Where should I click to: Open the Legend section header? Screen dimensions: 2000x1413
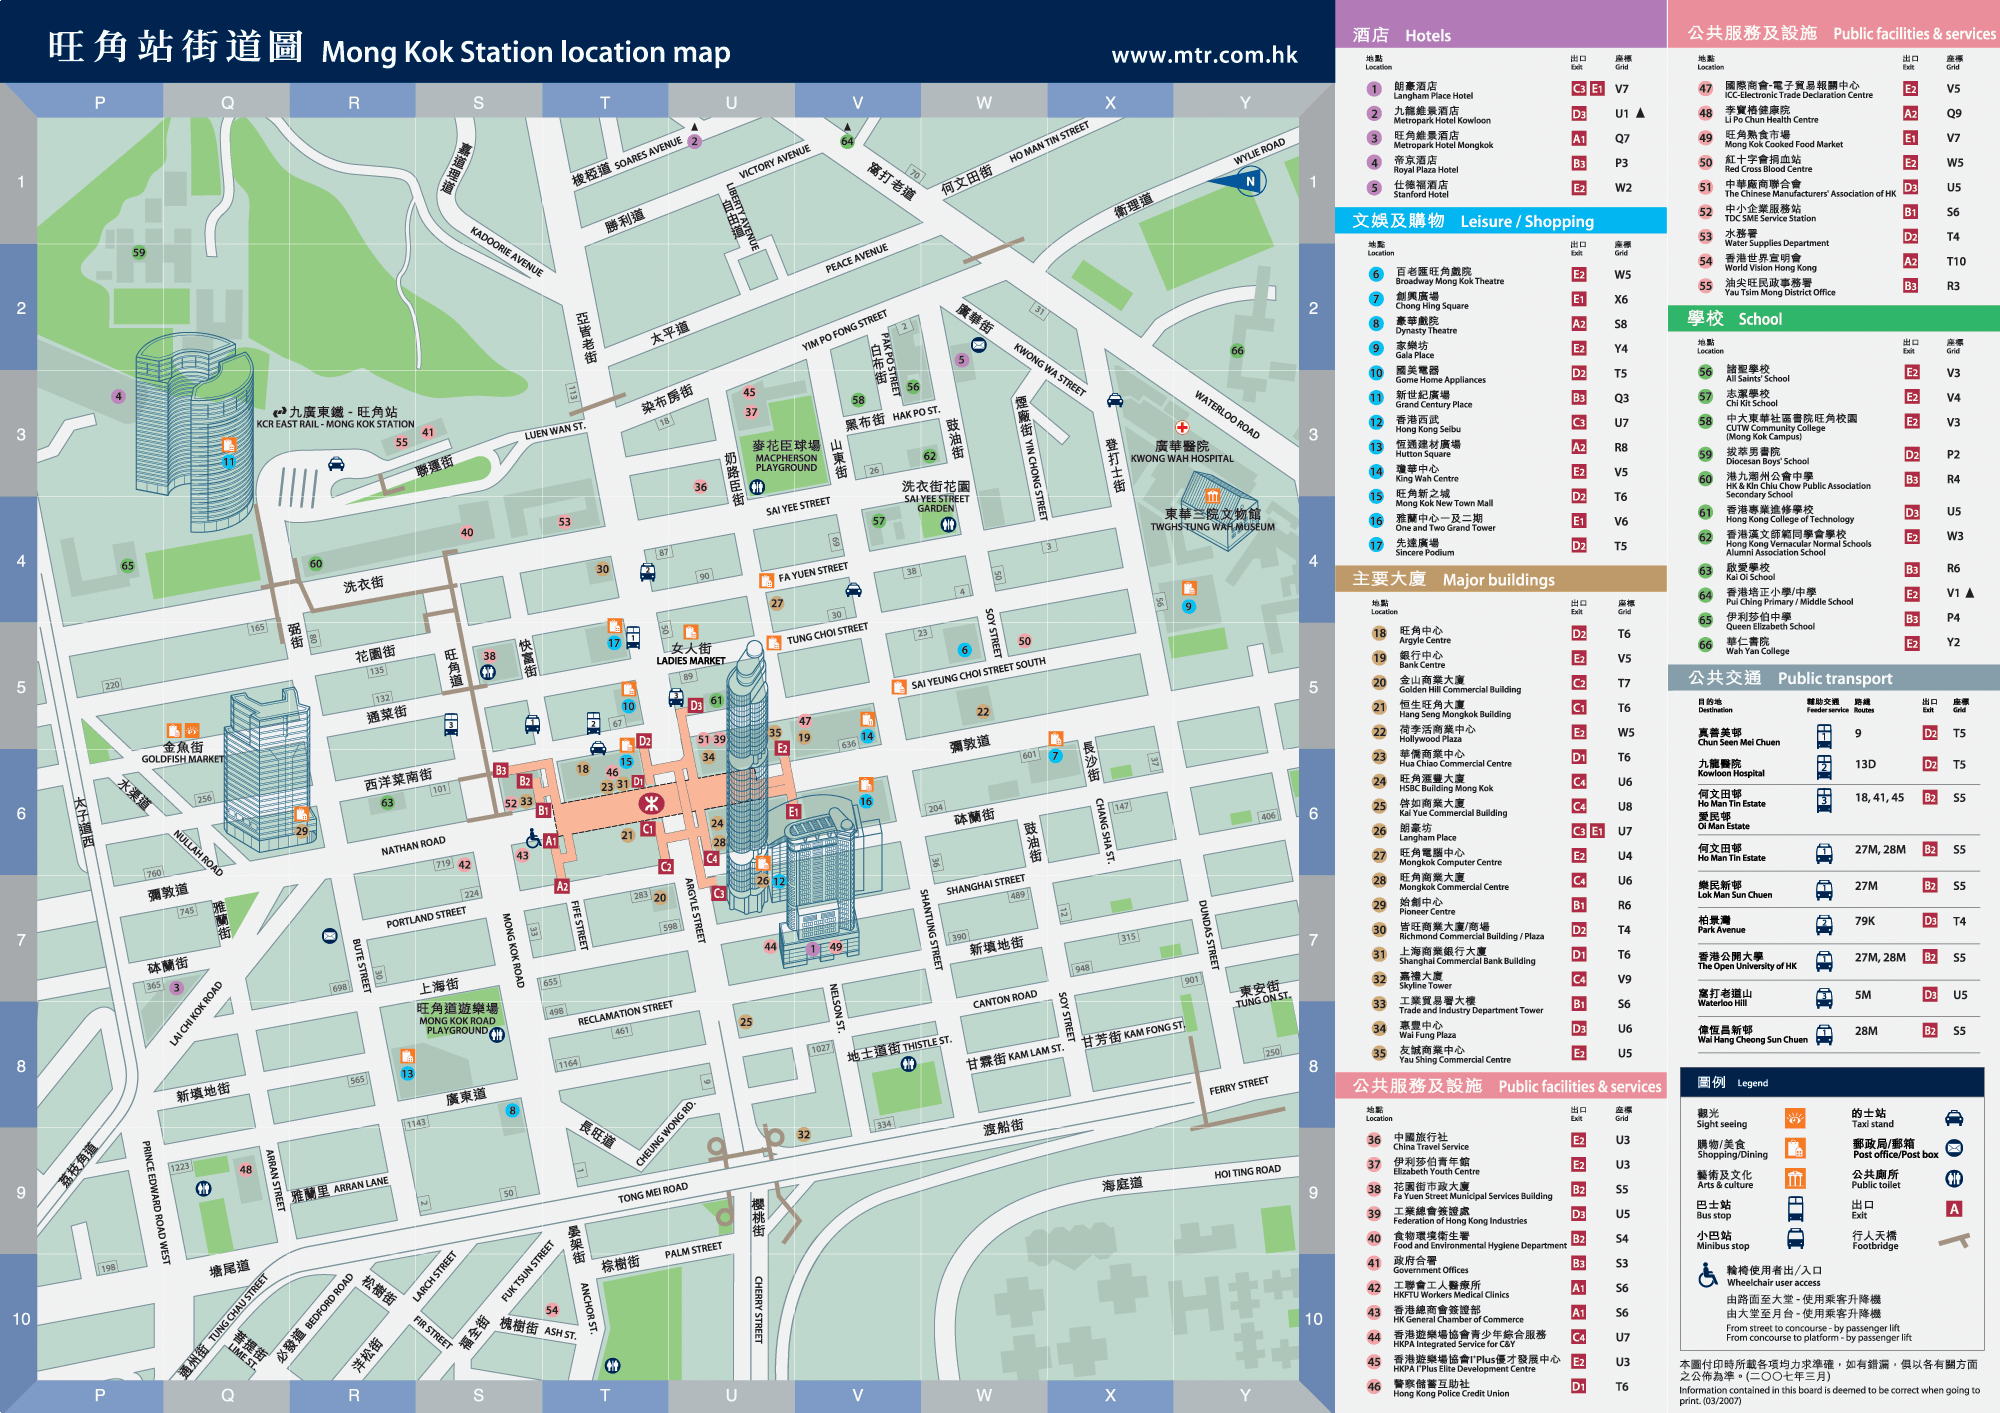tap(1834, 1082)
